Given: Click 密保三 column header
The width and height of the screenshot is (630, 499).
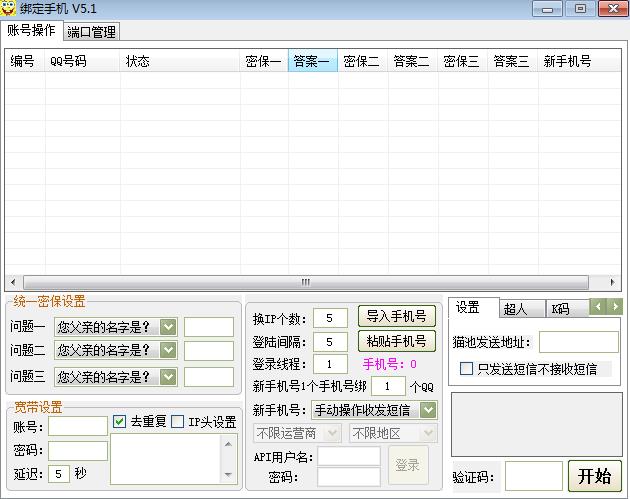Looking at the screenshot, I should click(x=462, y=61).
